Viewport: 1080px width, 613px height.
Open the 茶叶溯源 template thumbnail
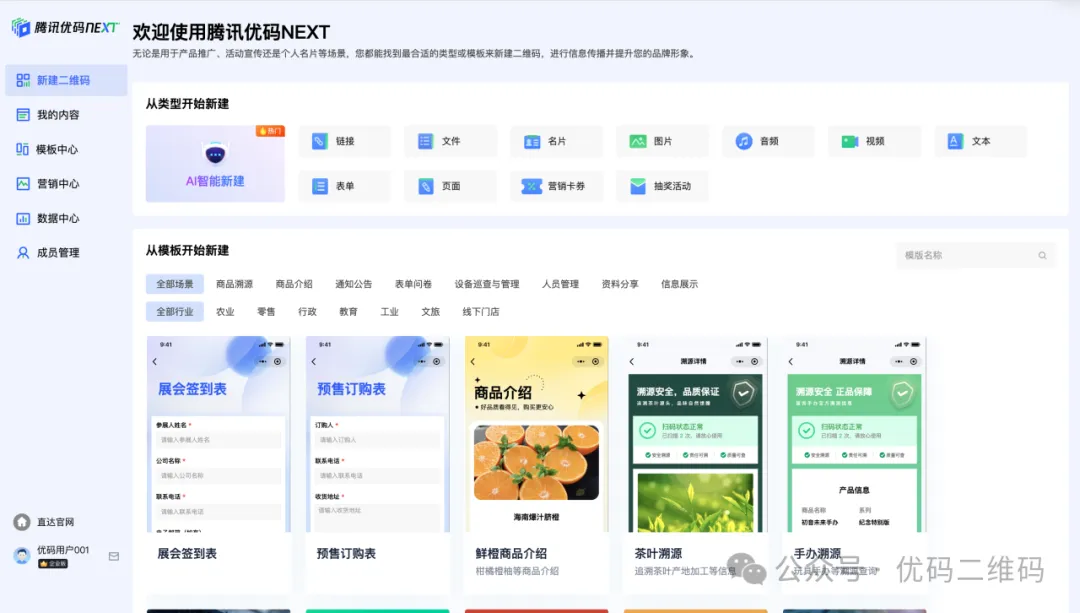pyautogui.click(x=696, y=434)
